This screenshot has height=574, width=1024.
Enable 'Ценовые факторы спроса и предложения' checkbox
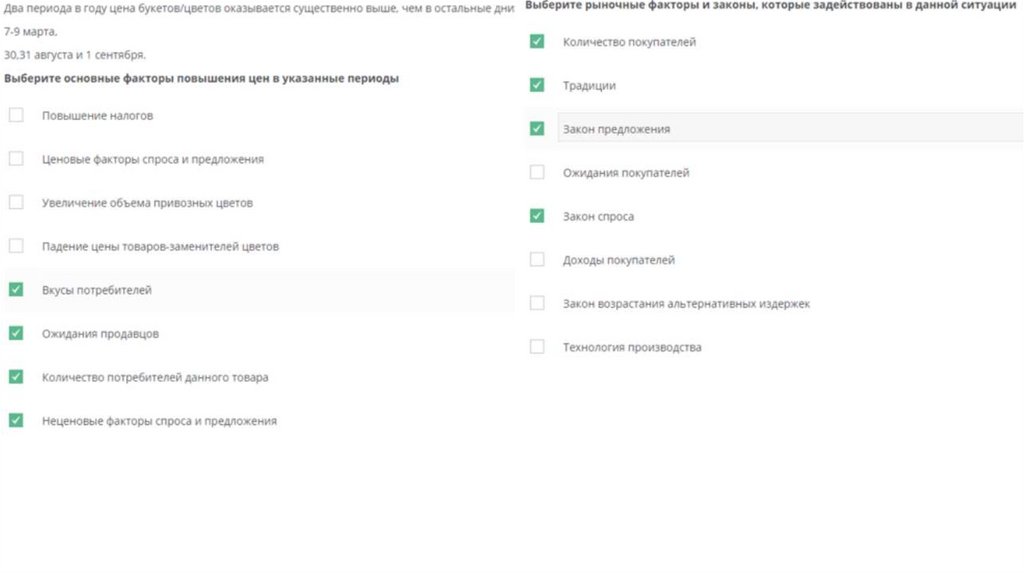pos(16,159)
